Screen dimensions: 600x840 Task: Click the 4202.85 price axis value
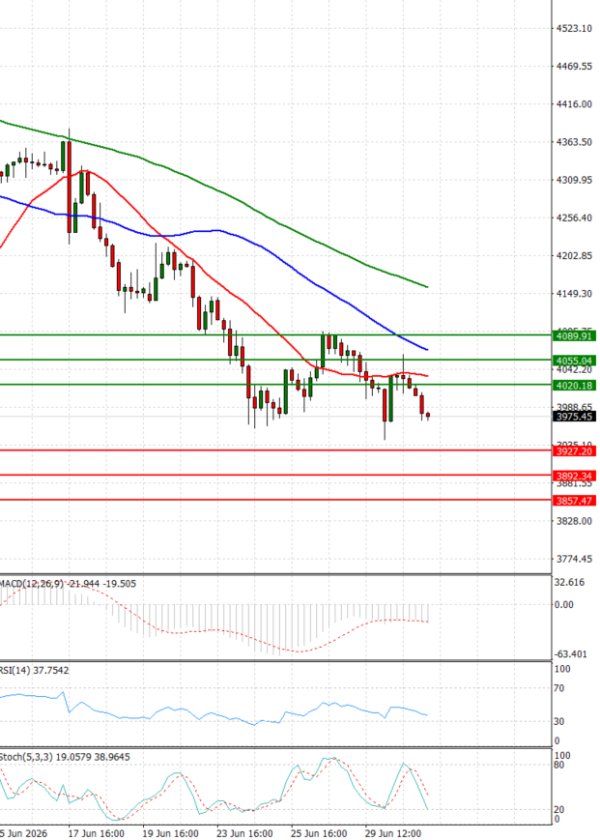pyautogui.click(x=574, y=256)
